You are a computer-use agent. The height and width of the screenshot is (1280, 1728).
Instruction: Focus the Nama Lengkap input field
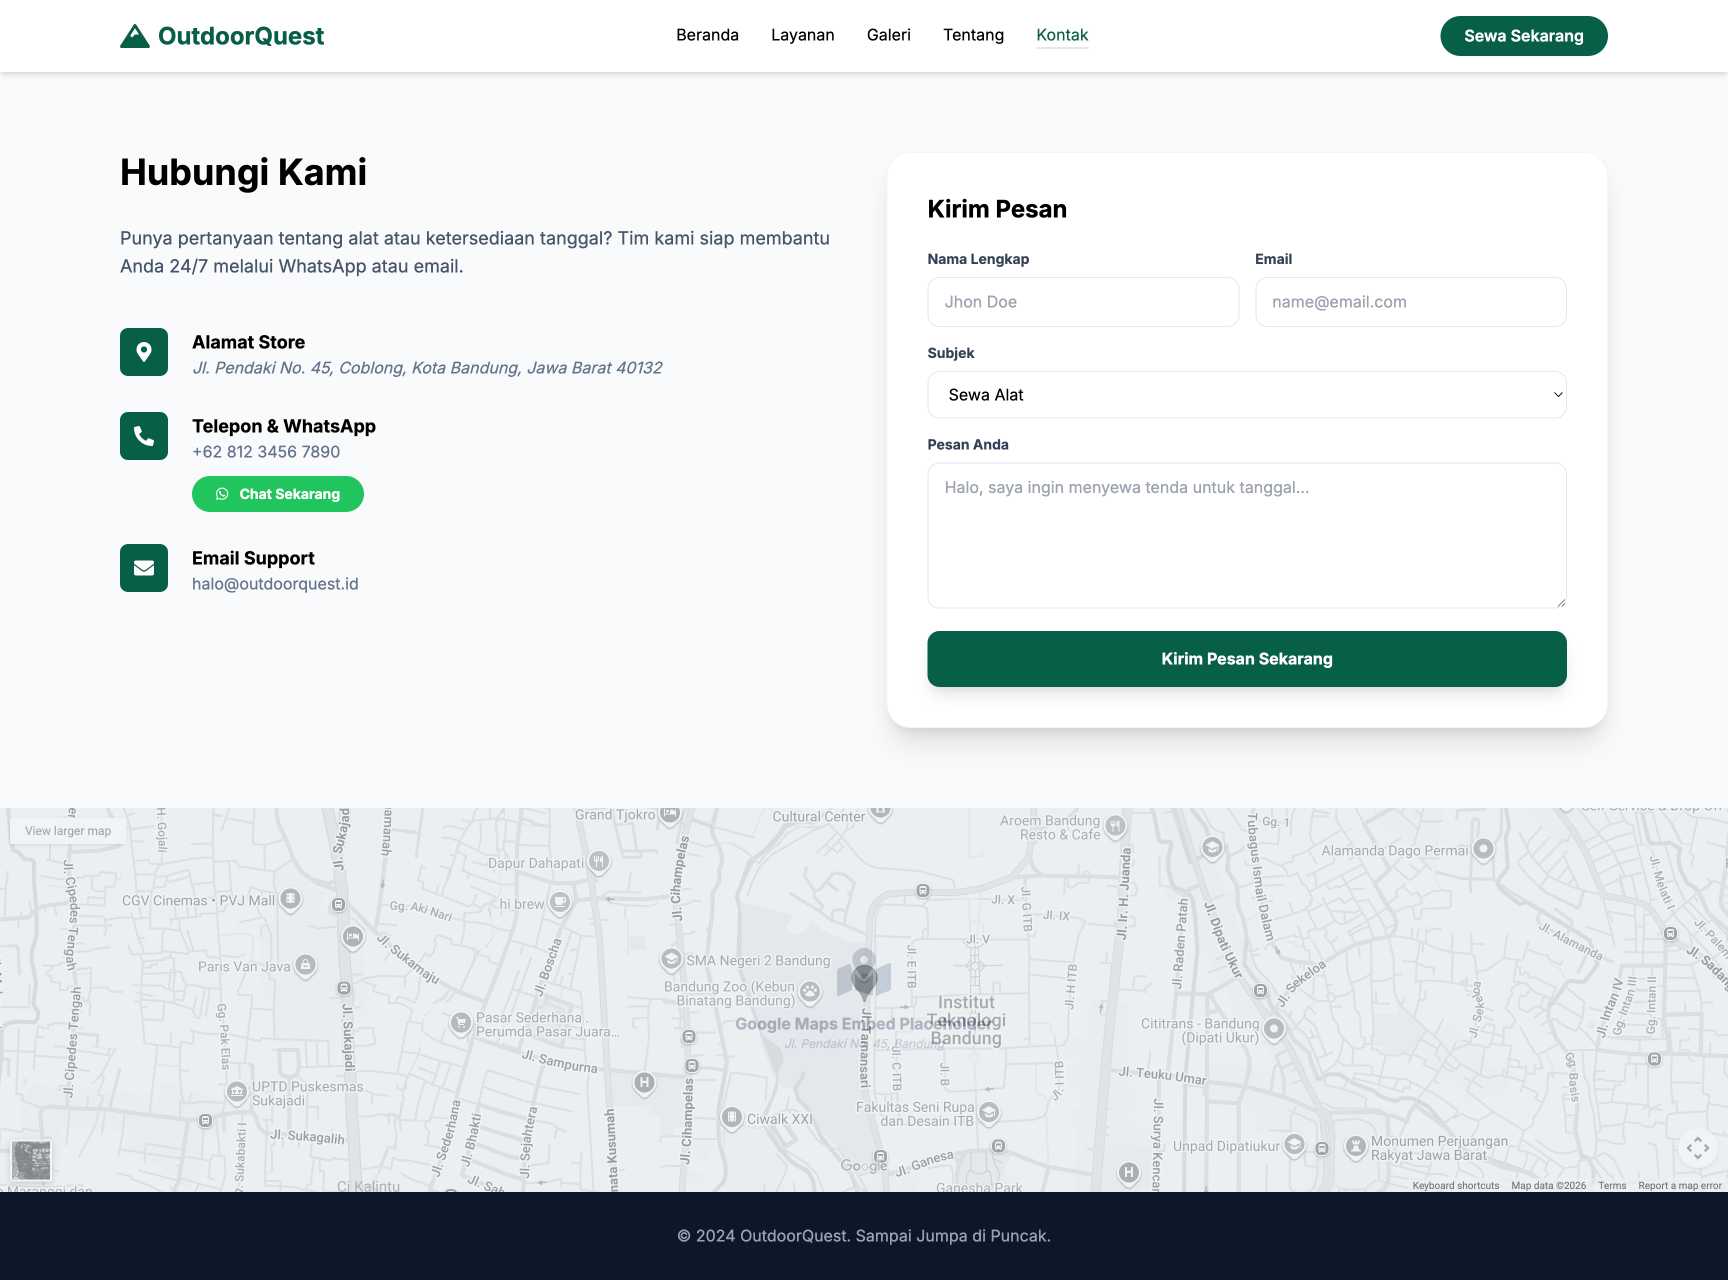pos(1082,302)
